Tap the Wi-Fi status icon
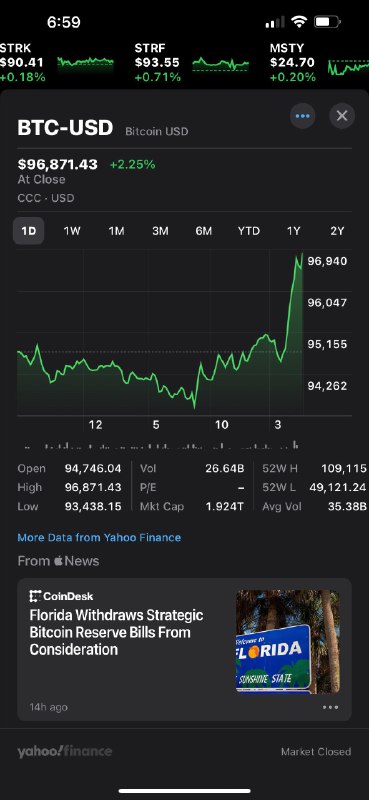 click(300, 22)
